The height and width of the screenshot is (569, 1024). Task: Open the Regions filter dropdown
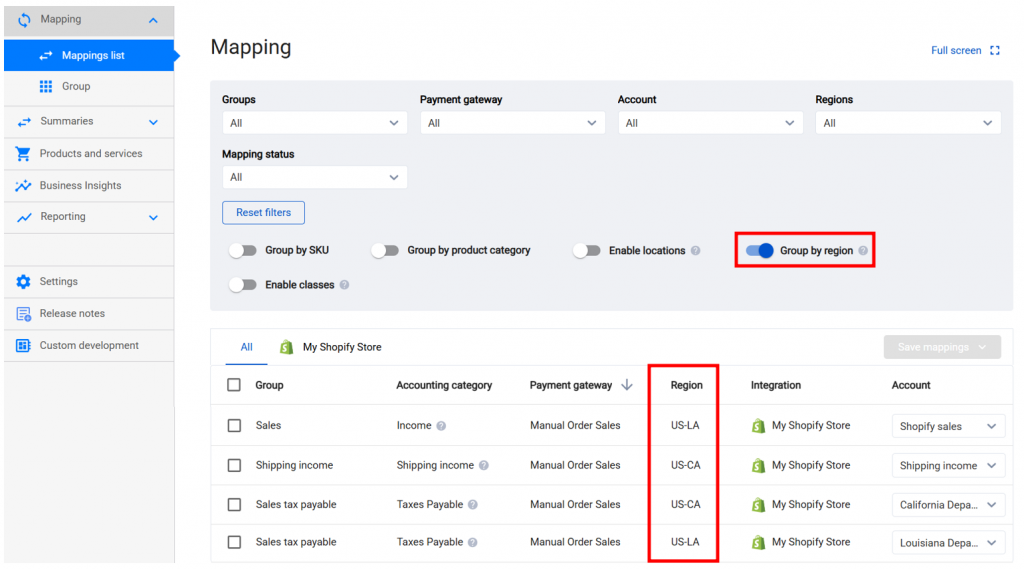[907, 123]
